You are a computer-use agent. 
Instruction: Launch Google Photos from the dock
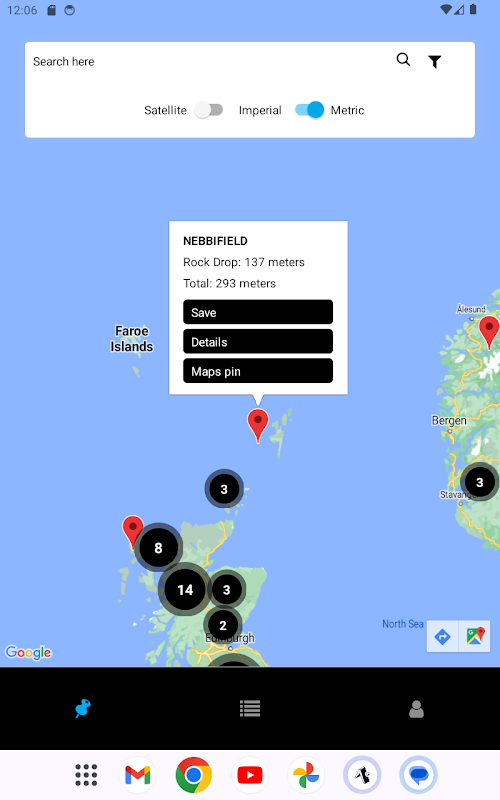coord(306,775)
